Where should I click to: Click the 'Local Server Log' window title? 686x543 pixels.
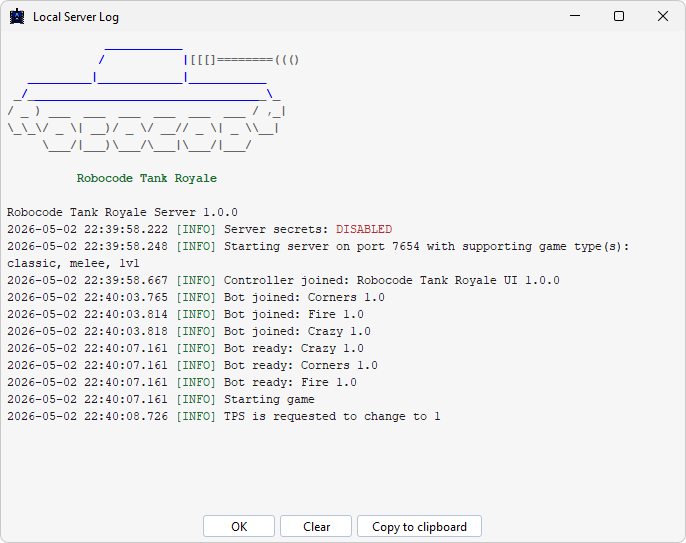(76, 17)
